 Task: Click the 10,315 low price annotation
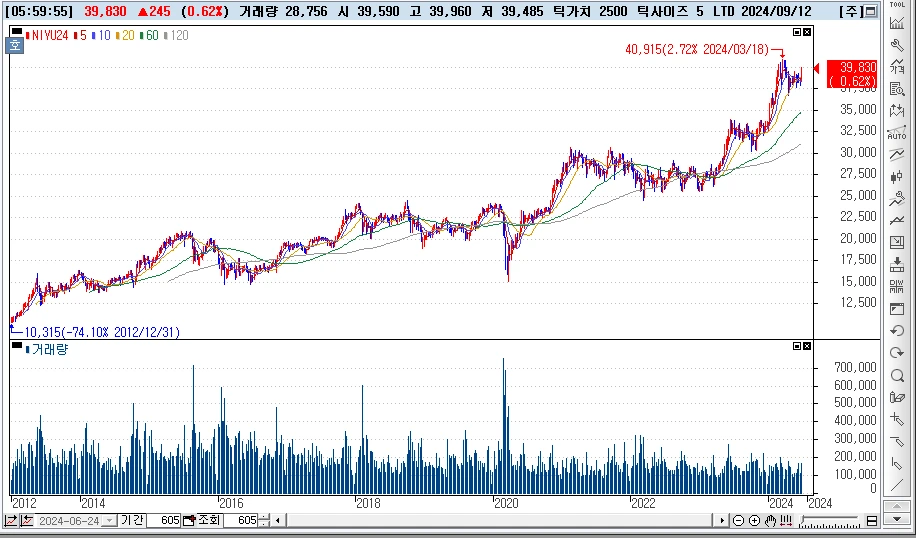[102, 332]
